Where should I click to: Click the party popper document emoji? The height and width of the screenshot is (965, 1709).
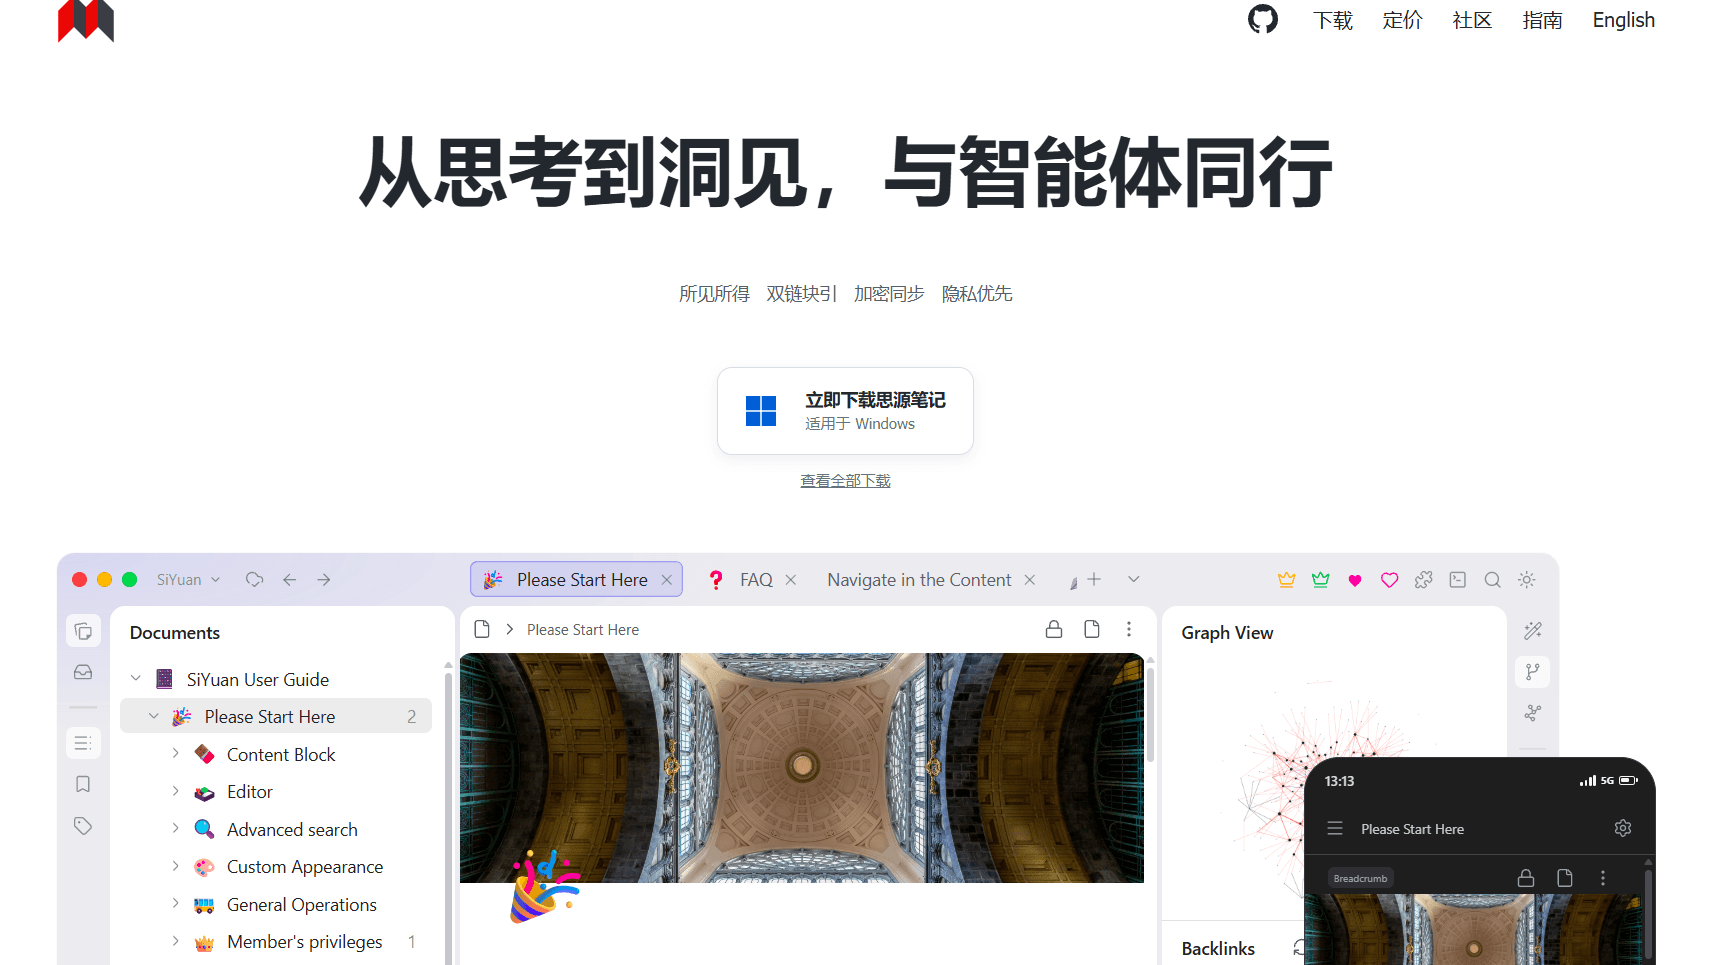[x=545, y=886]
